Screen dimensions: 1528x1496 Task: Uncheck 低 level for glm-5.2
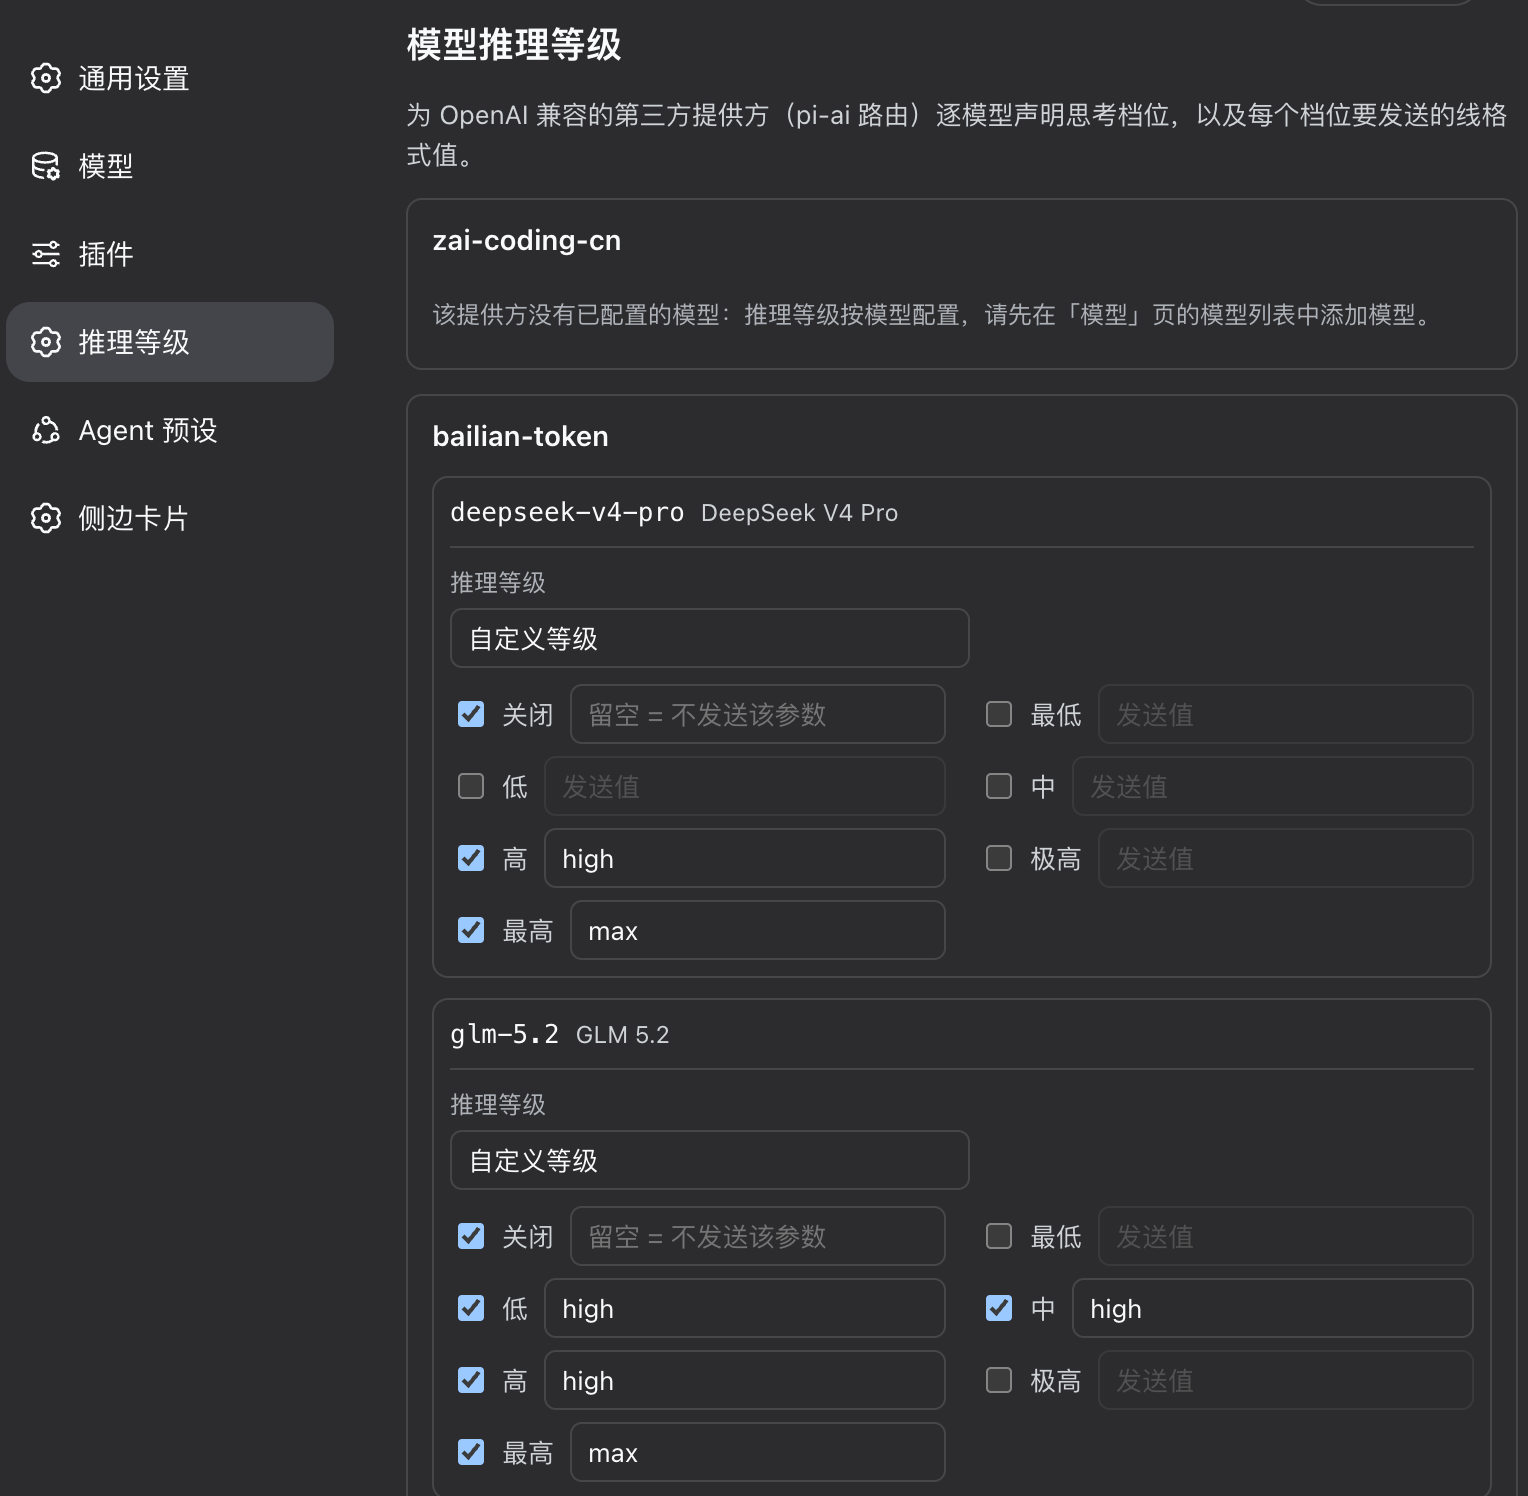471,1308
